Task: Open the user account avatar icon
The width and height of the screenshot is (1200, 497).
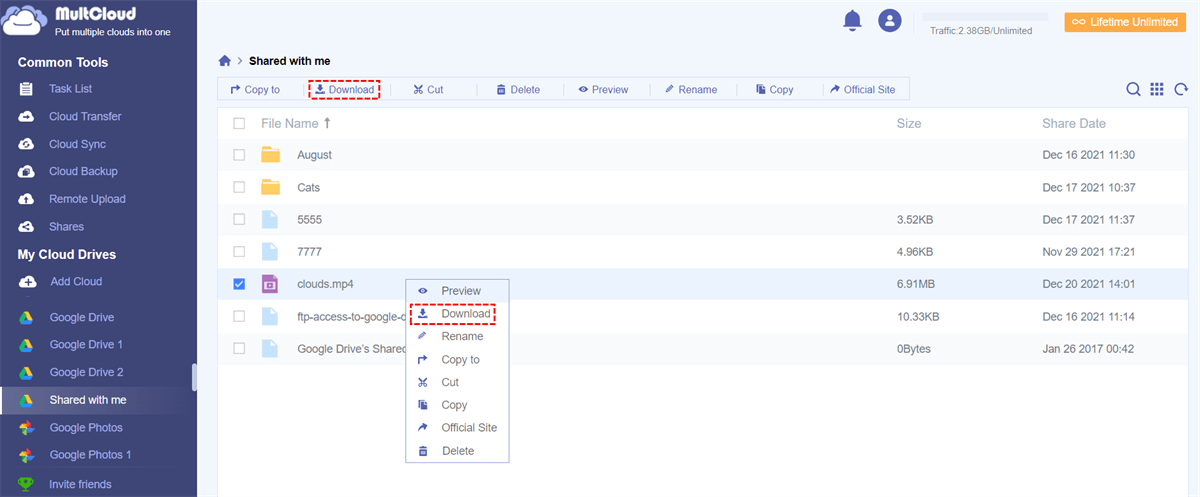Action: [x=889, y=20]
